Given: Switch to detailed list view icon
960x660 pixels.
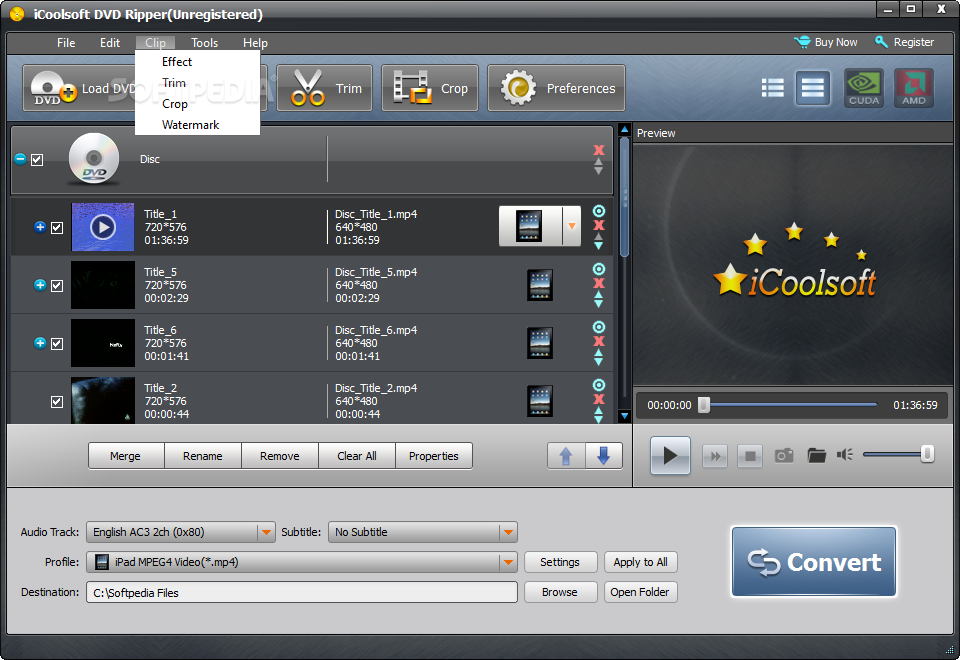Looking at the screenshot, I should (773, 88).
